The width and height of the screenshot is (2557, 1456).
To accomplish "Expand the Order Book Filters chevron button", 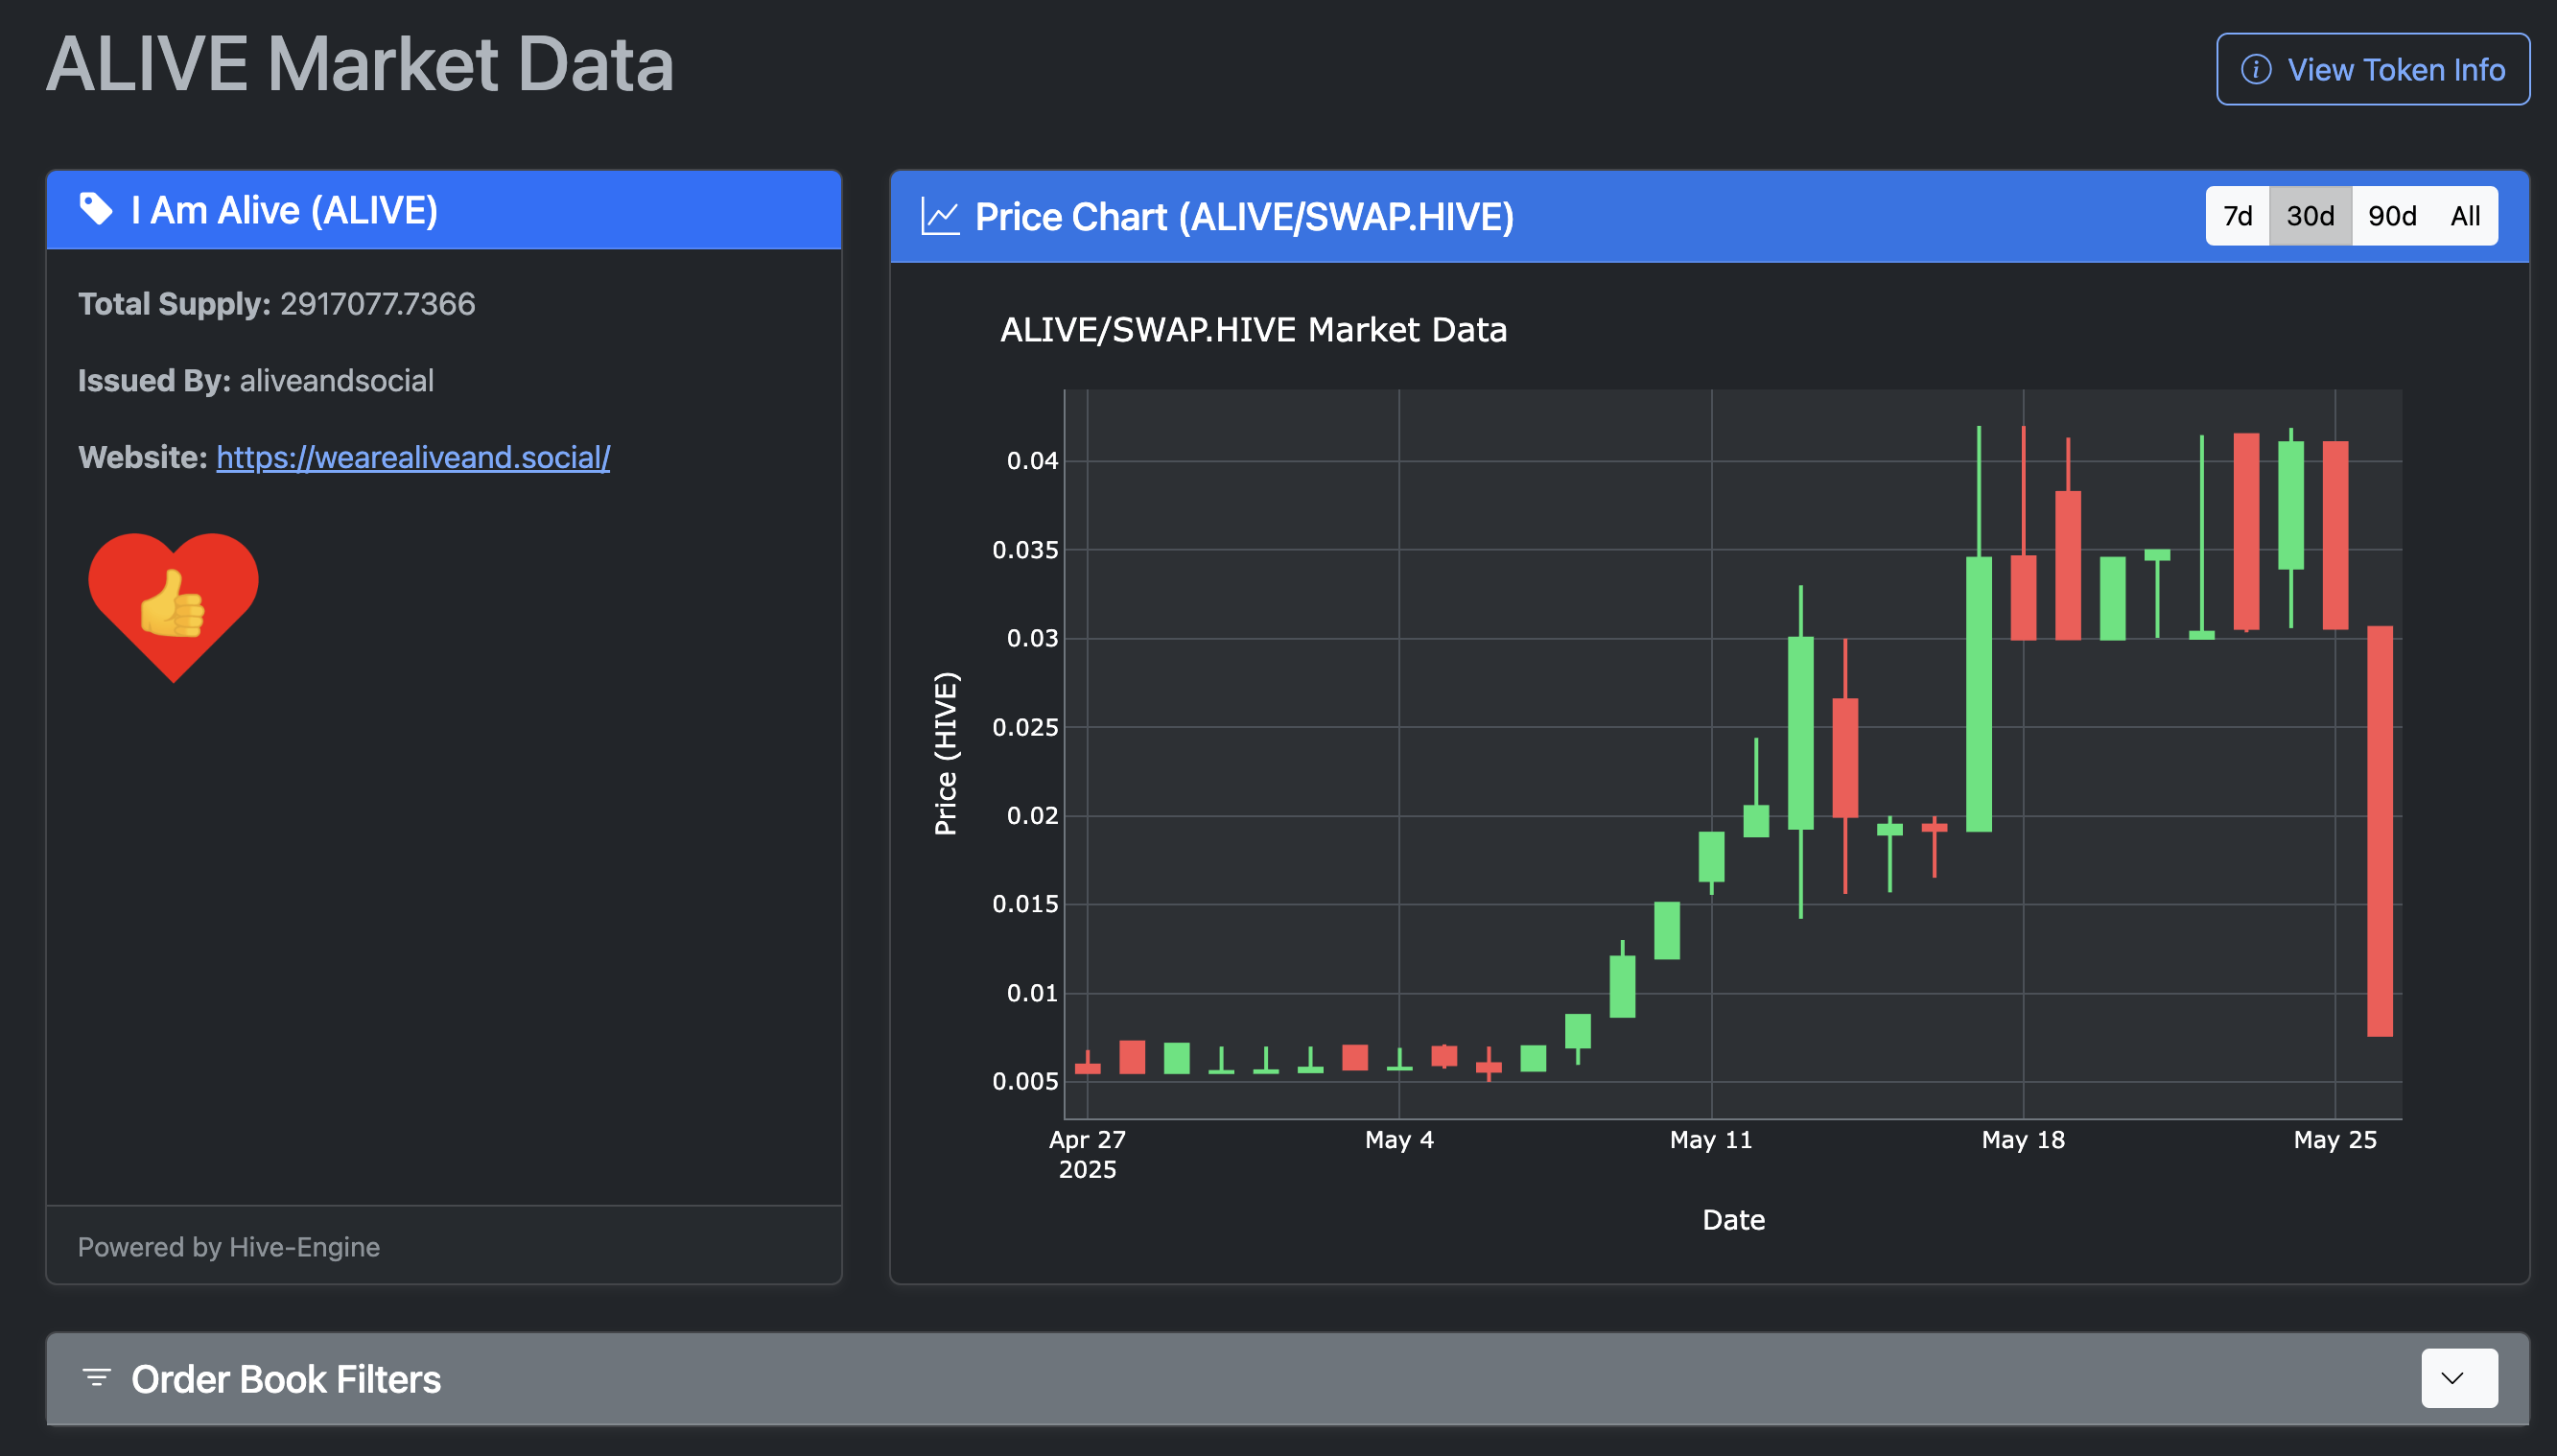I will tap(2458, 1378).
